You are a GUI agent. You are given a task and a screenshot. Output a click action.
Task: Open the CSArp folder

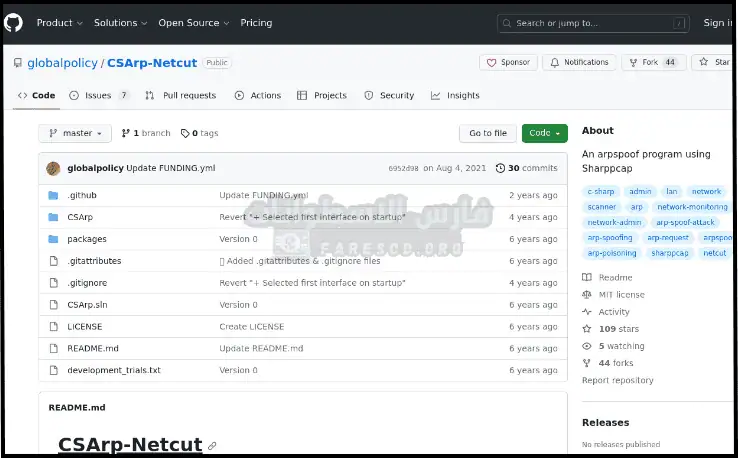[x=80, y=217]
